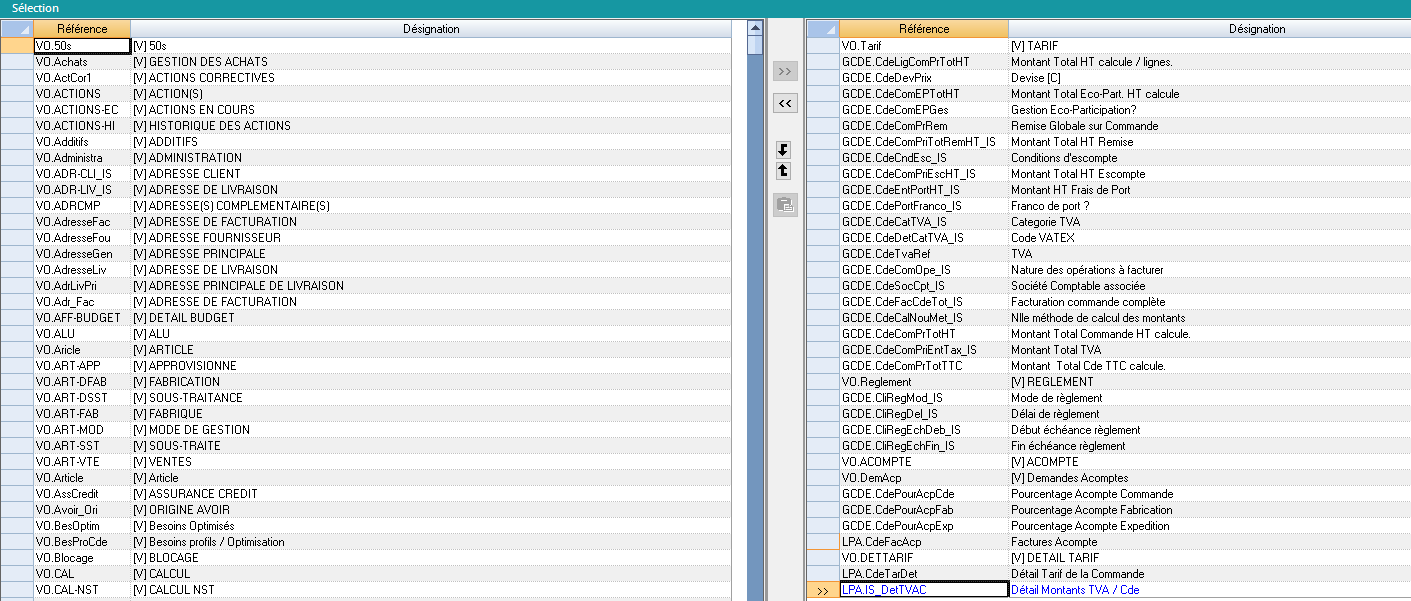Screen dimensions: 1411x601
Task: Click the VO.50s reference edit cell
Action: [82, 46]
